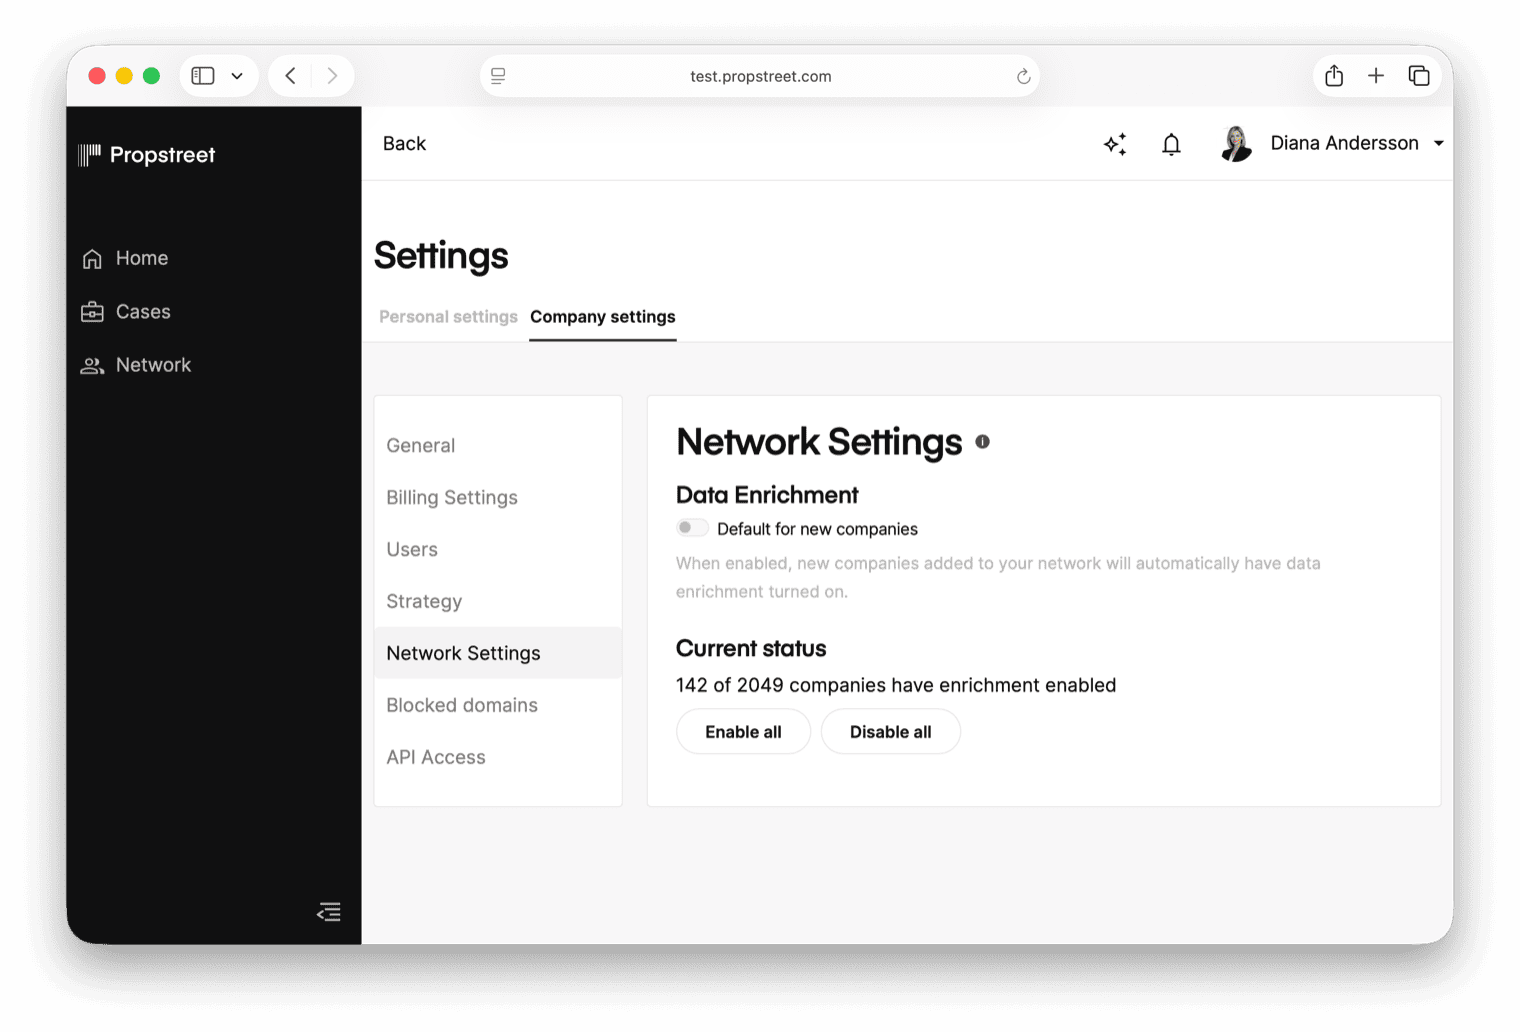The height and width of the screenshot is (1032, 1520).
Task: Enable enrichment for all companies
Action: (x=743, y=731)
